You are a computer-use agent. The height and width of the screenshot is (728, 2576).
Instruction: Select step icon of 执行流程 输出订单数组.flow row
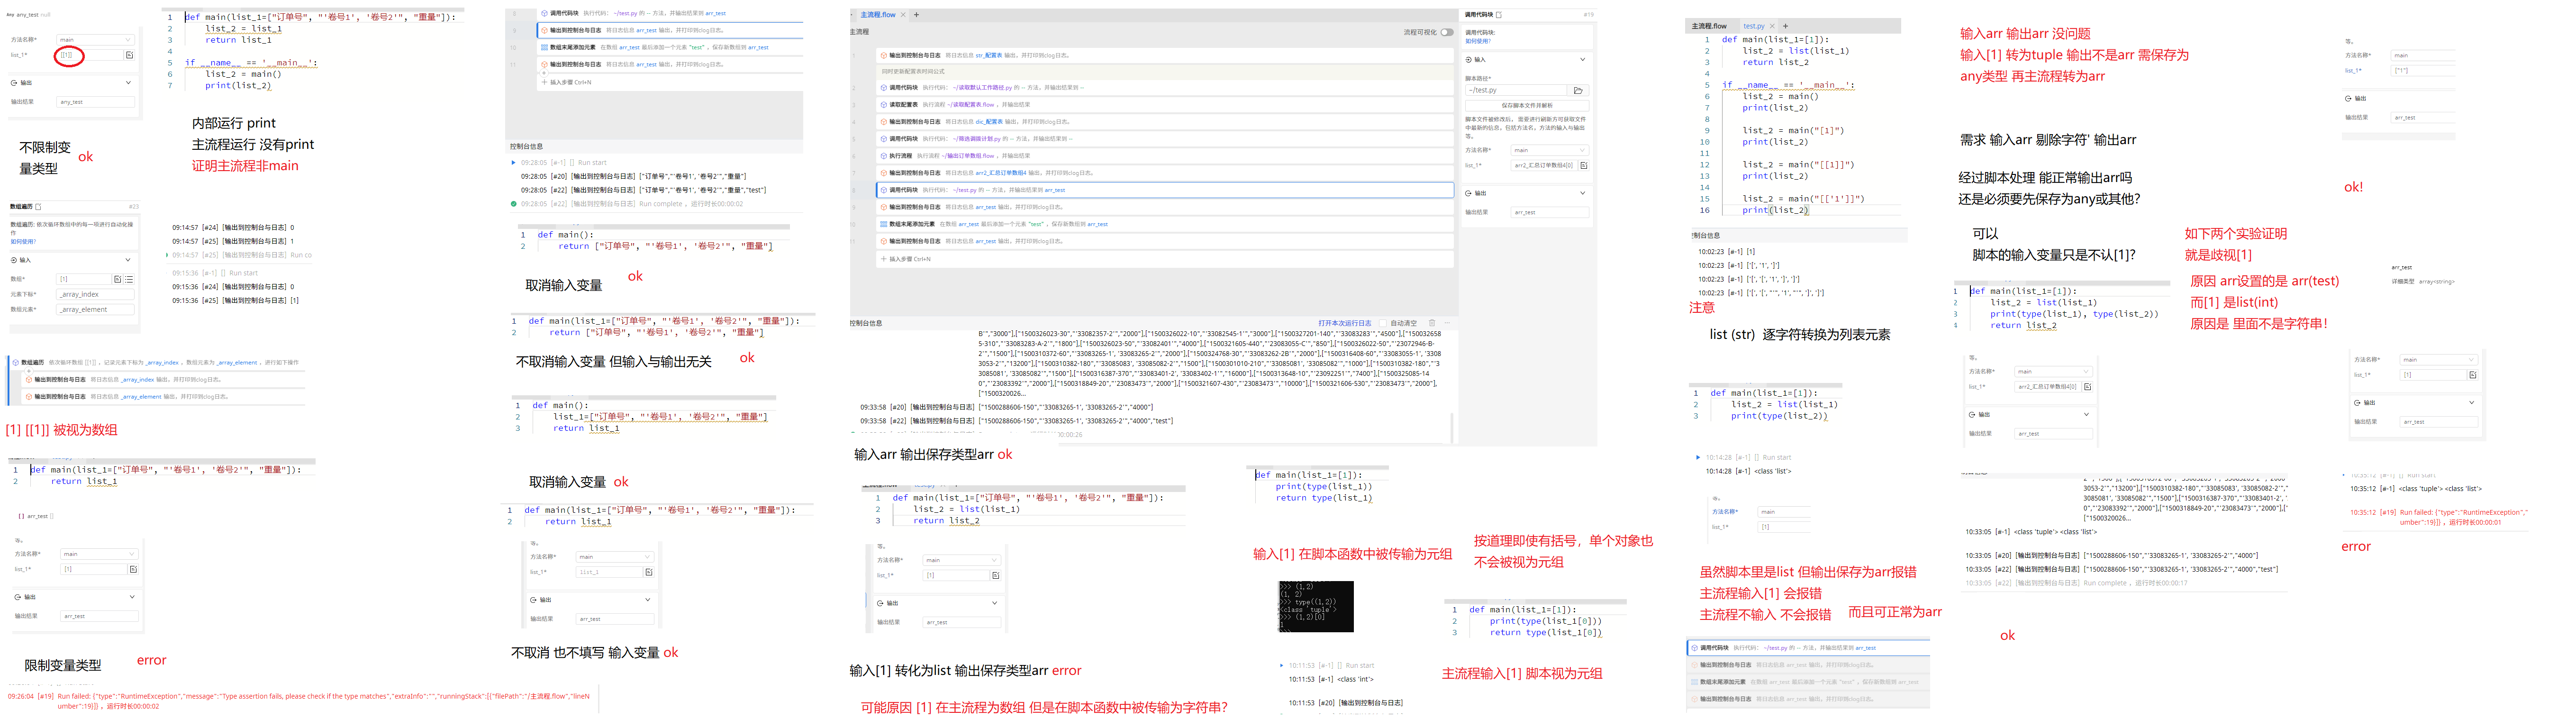(884, 156)
